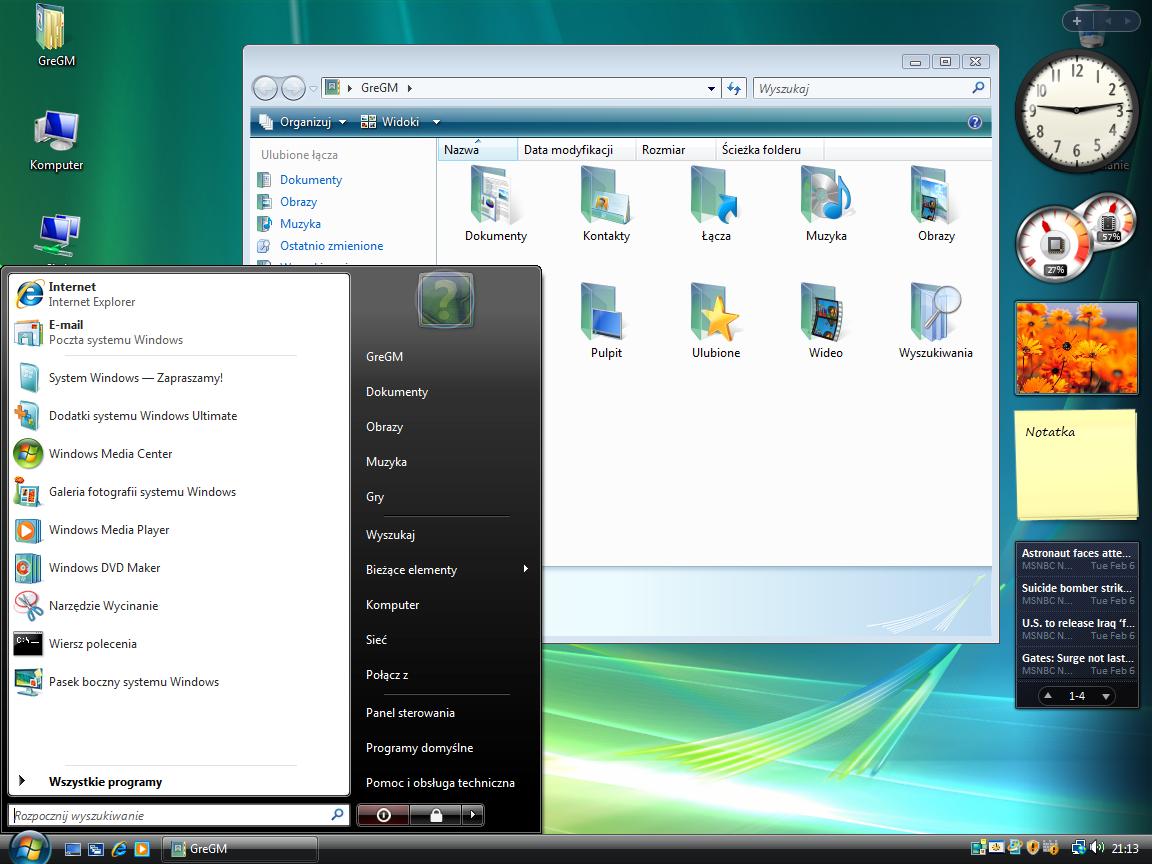This screenshot has height=864, width=1152.
Task: Open the Organizuj dropdown
Action: [302, 122]
